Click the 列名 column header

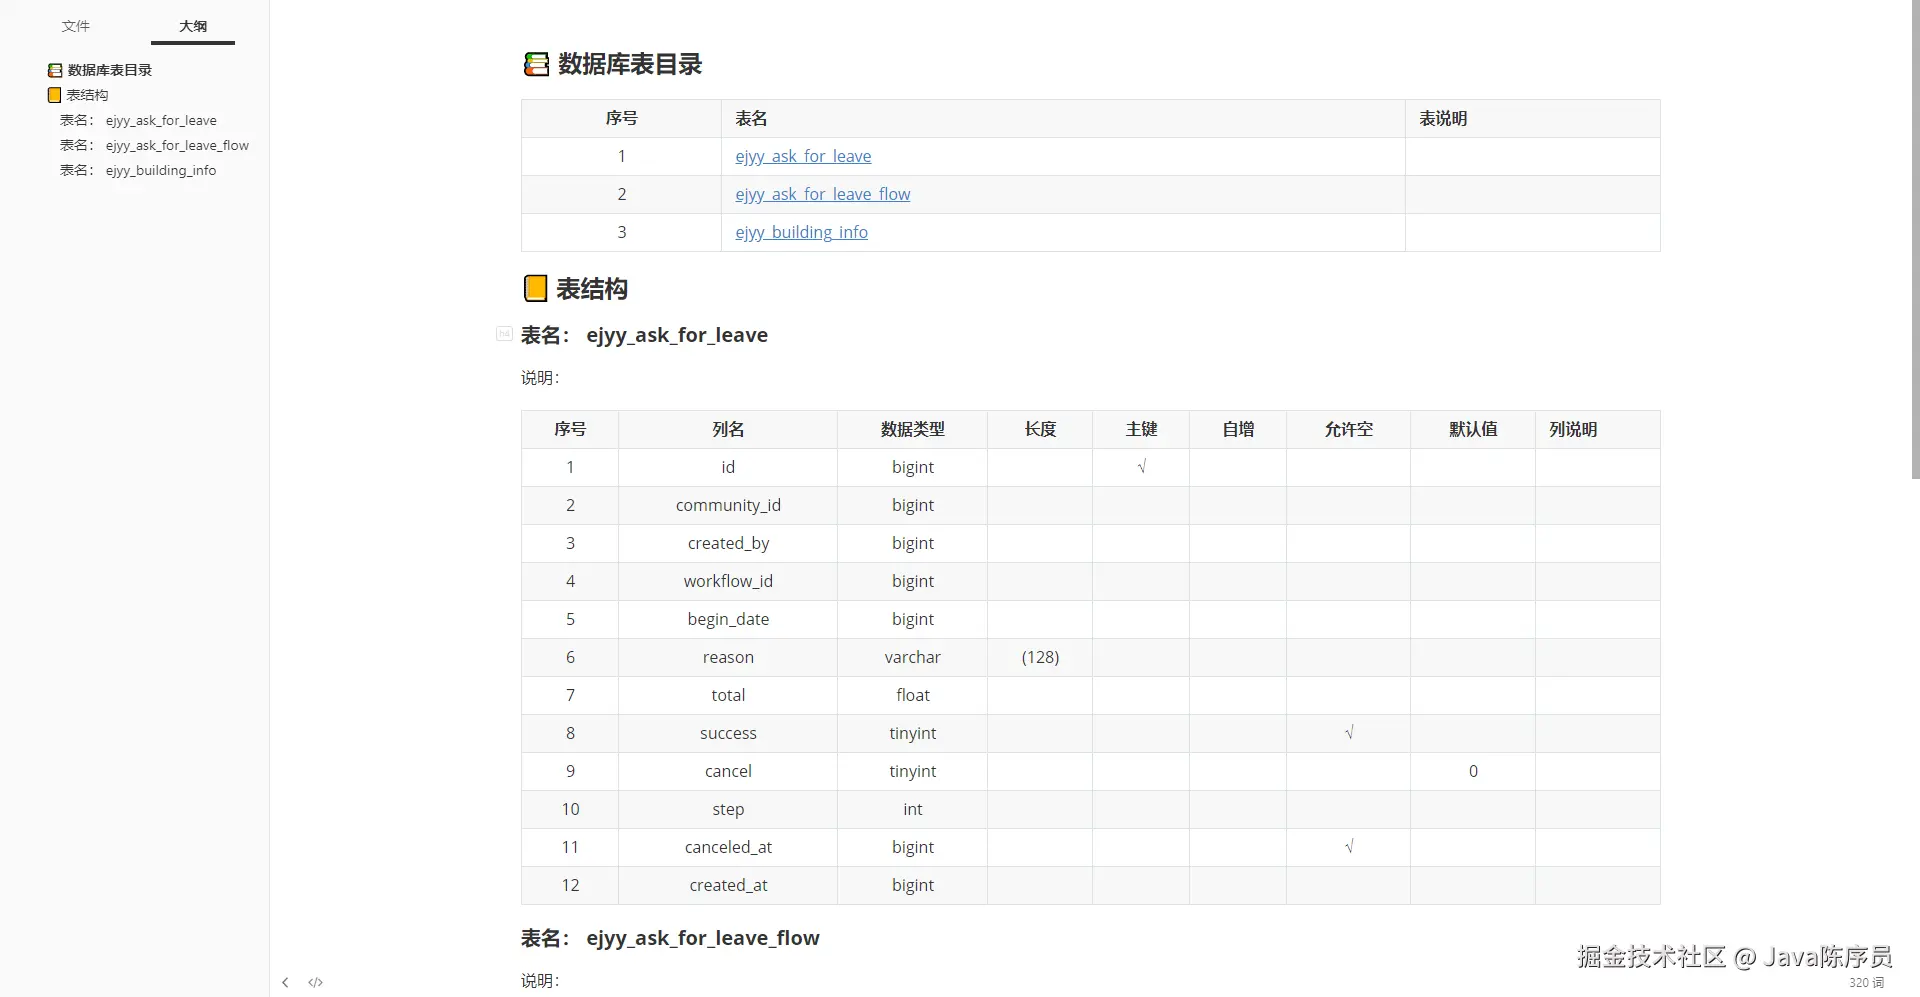[x=728, y=430]
